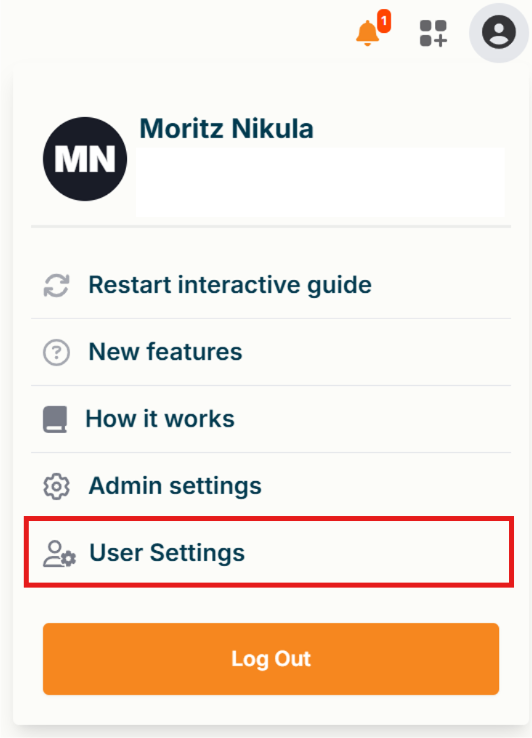Click the user-with-gear icon
Screen dimensions: 532x738
[59, 554]
